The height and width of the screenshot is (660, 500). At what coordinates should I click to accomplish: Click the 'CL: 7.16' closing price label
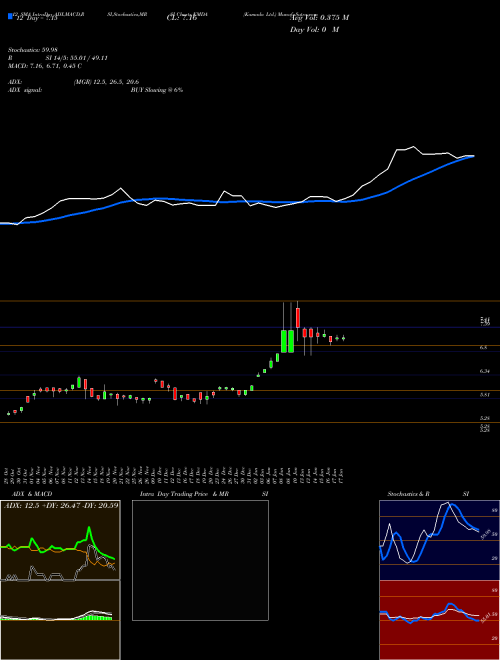coord(182,18)
